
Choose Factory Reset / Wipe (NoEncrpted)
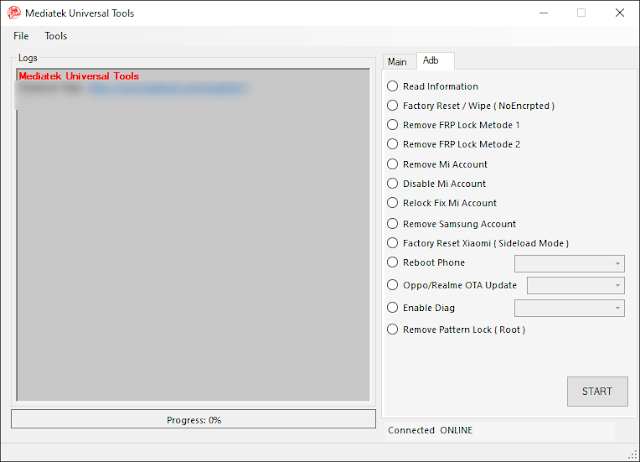[471, 106]
